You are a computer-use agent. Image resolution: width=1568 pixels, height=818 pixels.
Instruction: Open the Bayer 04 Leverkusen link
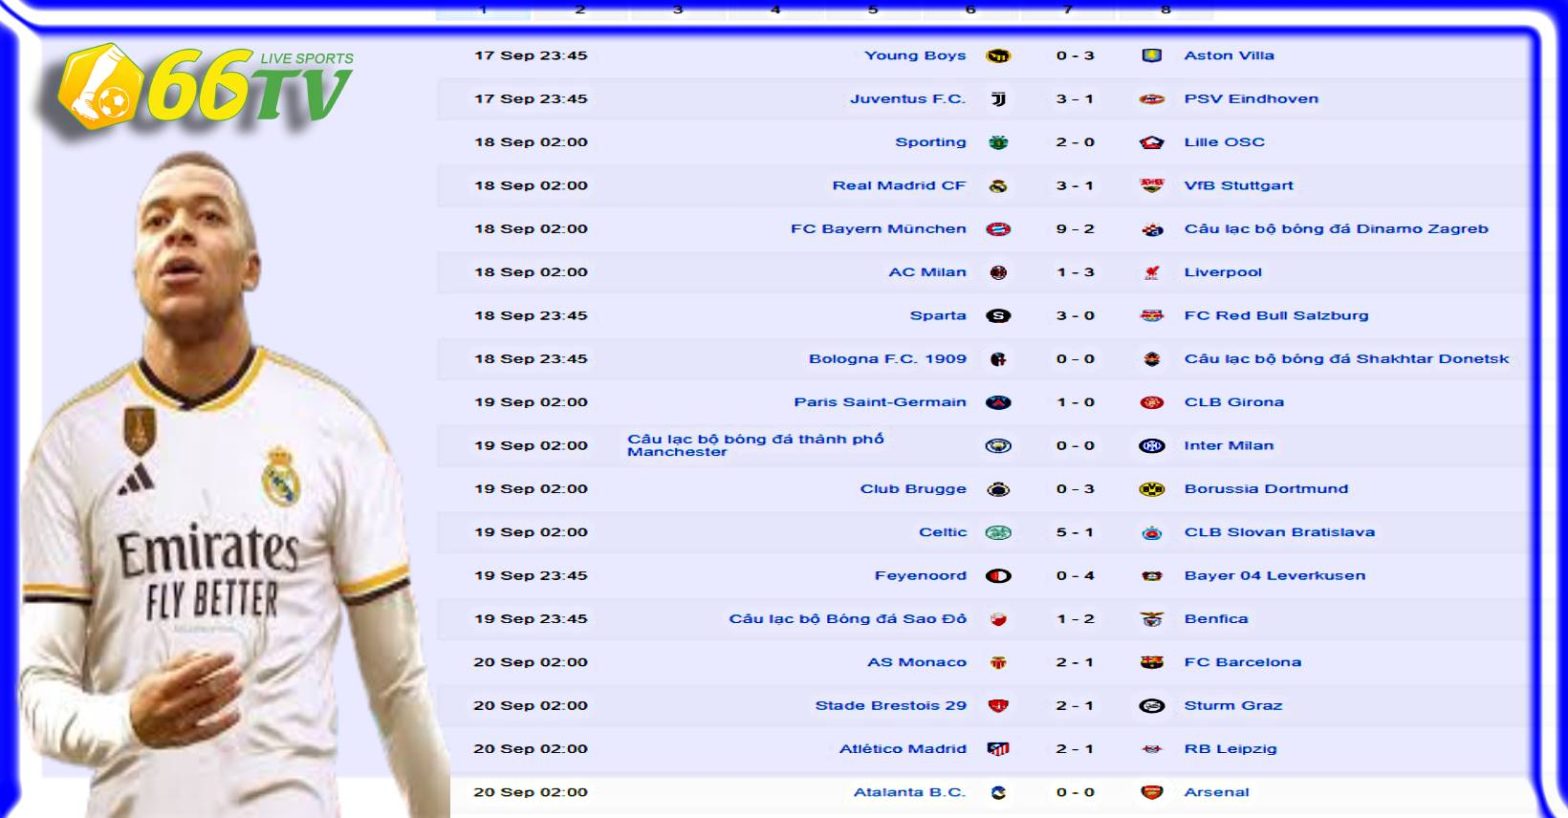coord(1274,576)
